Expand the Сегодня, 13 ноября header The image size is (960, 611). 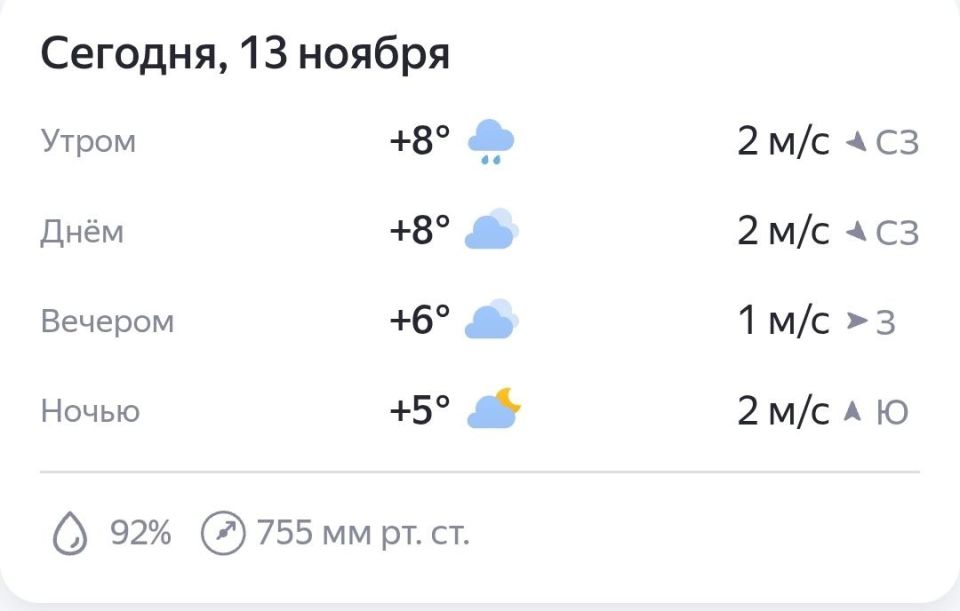point(246,55)
